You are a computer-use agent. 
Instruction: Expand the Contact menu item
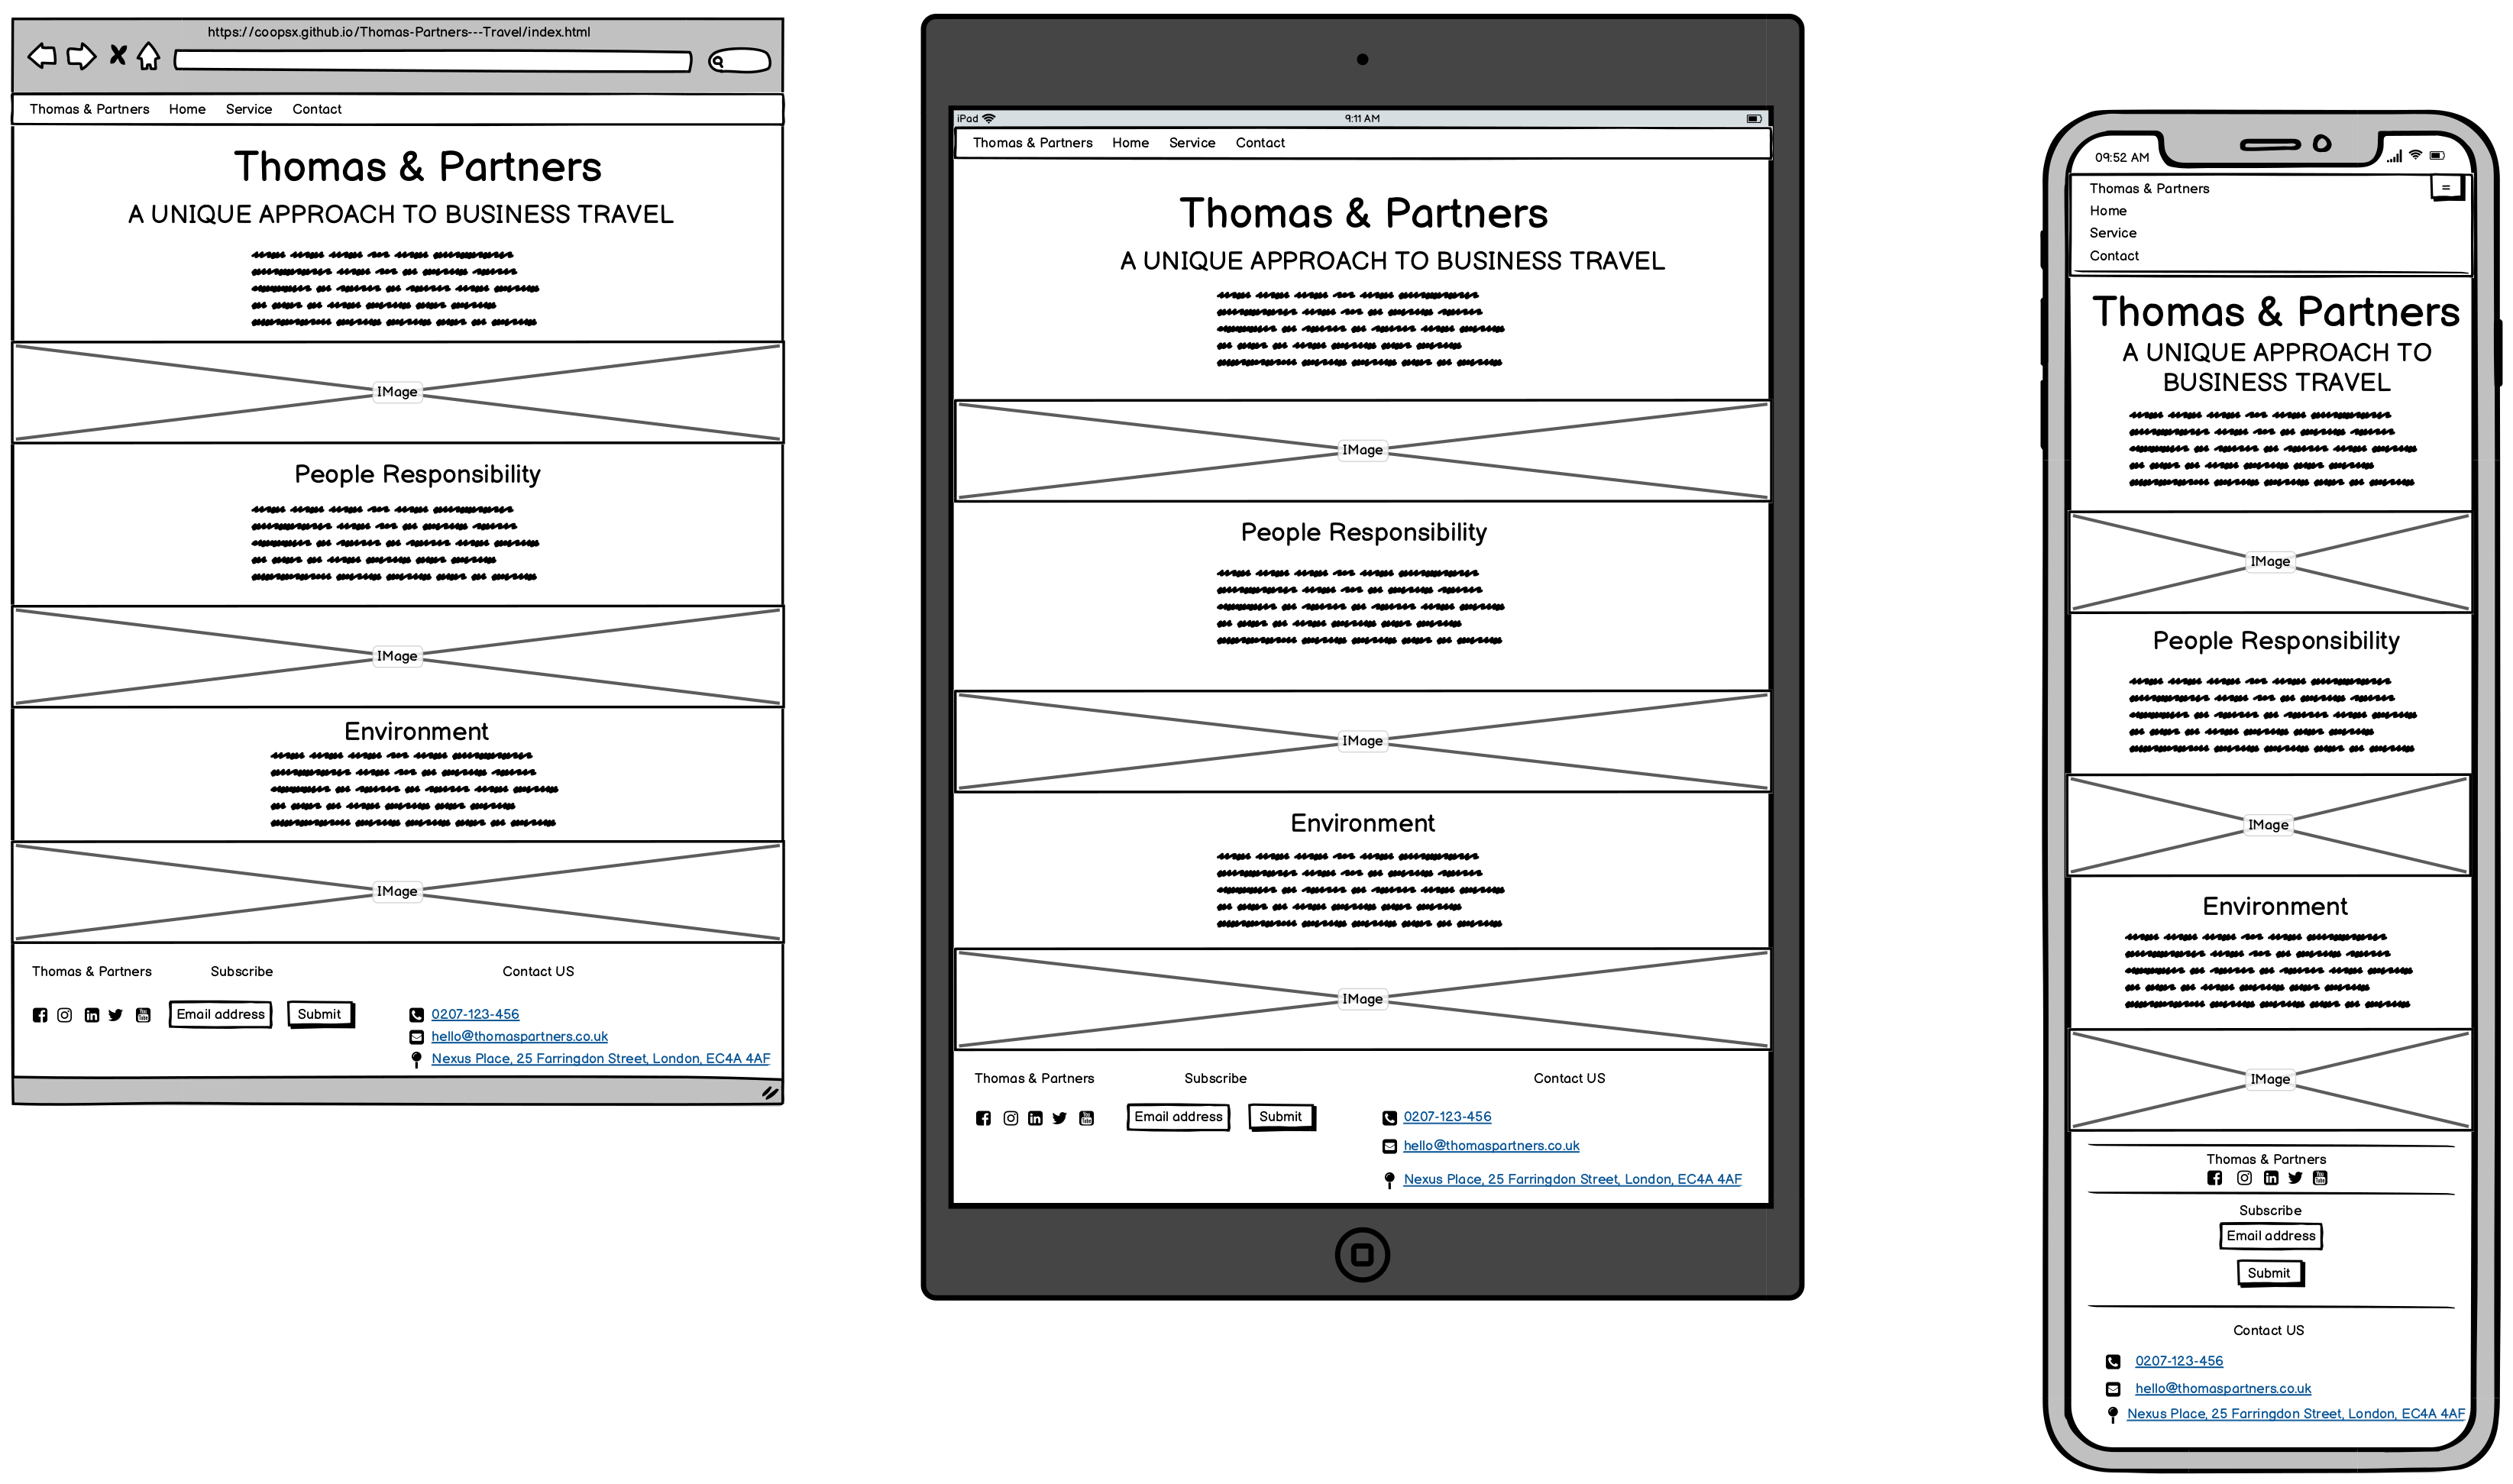[x=316, y=109]
